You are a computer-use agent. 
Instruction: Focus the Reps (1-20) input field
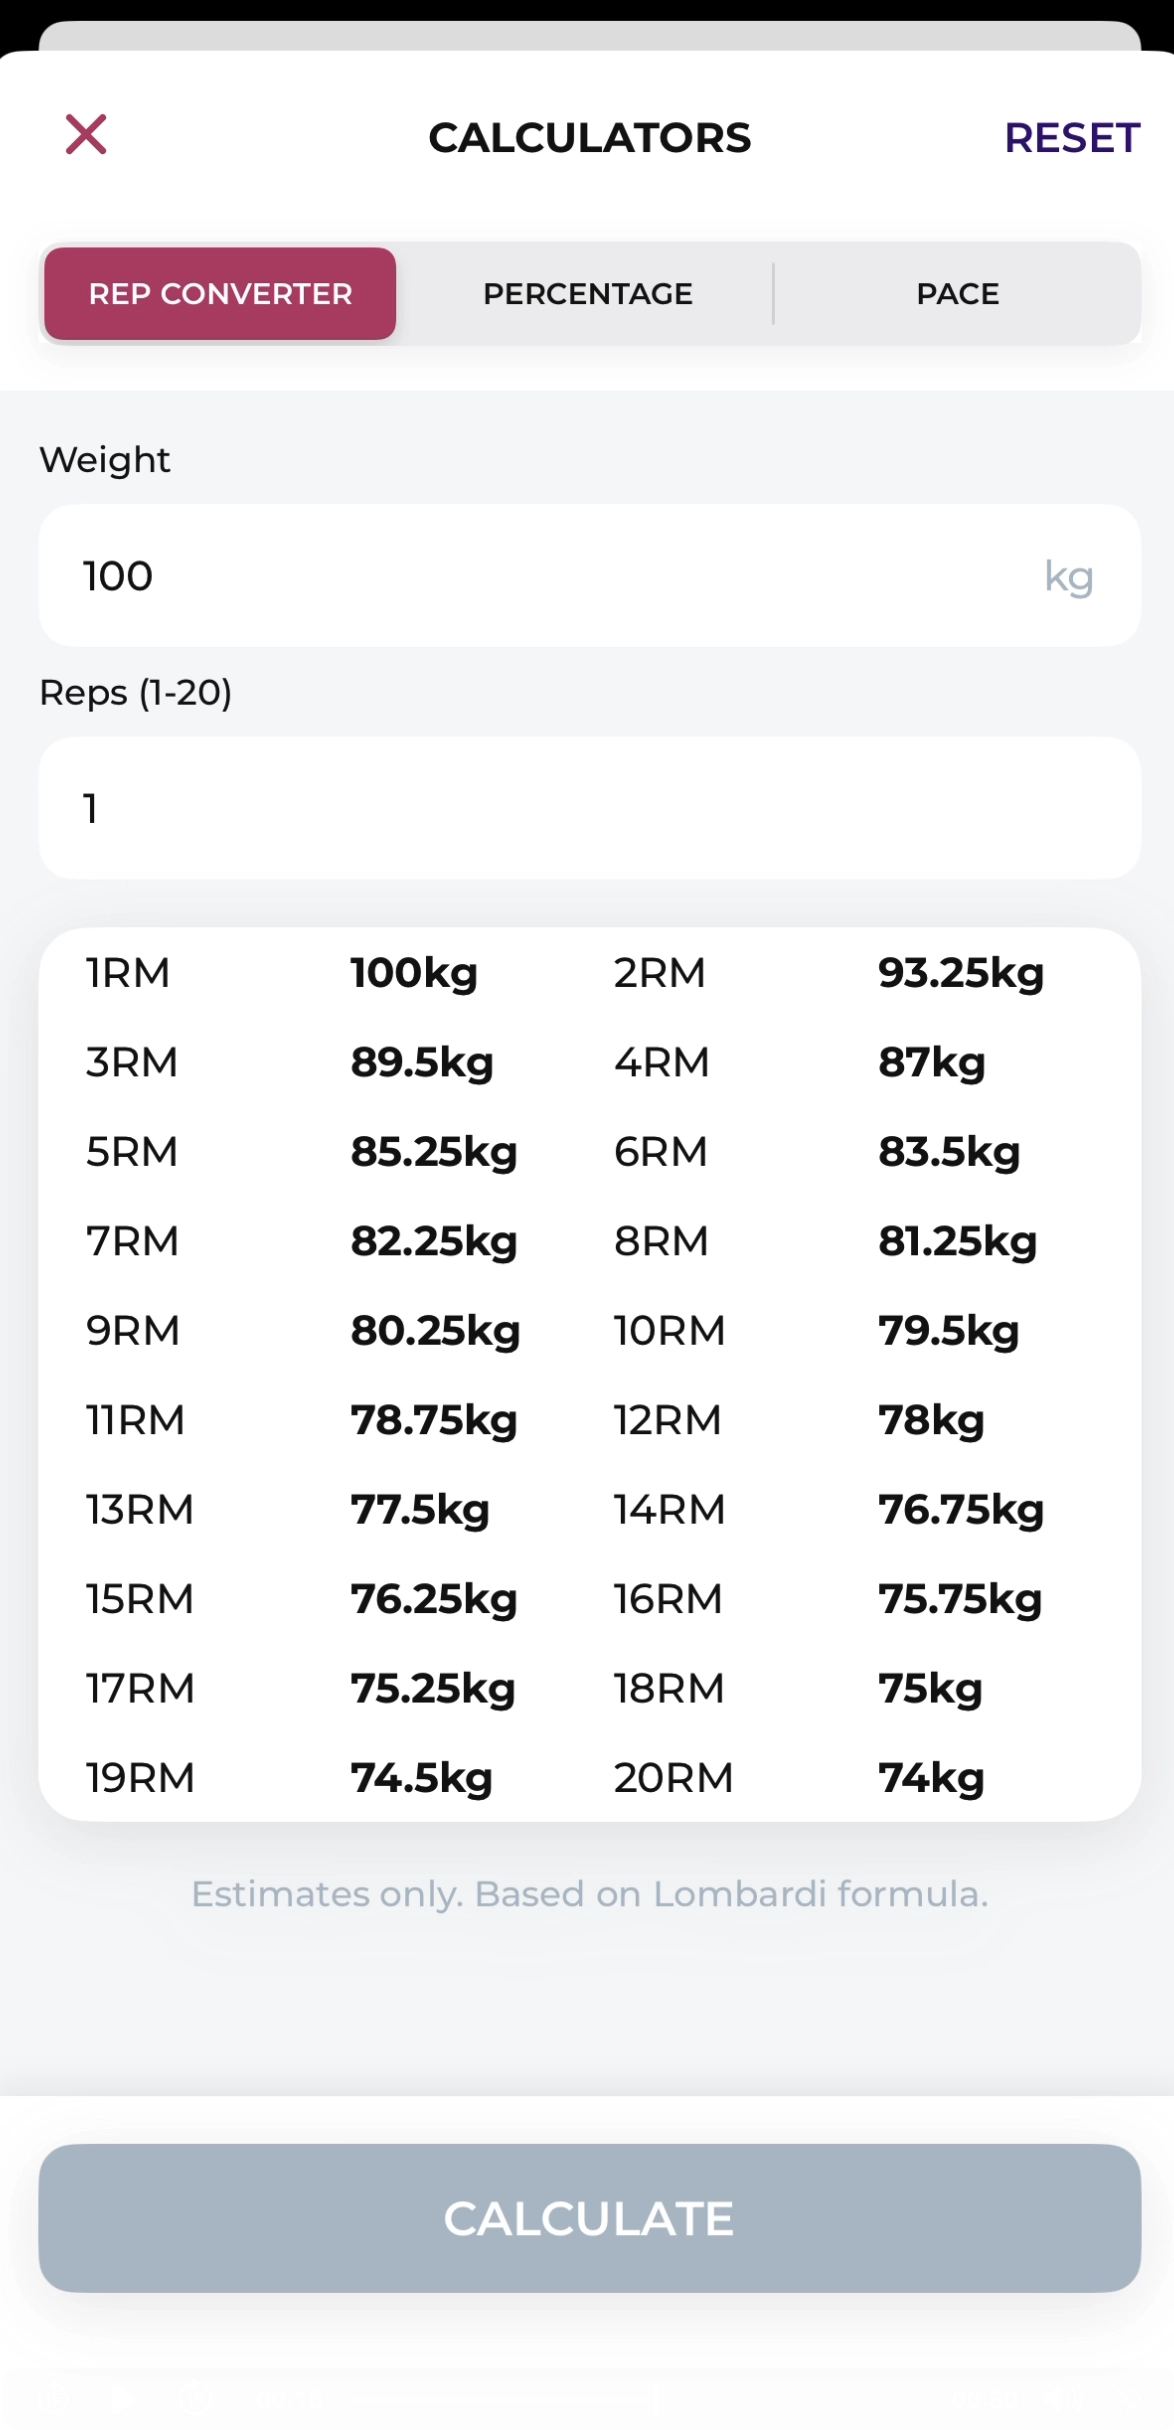click(x=589, y=808)
